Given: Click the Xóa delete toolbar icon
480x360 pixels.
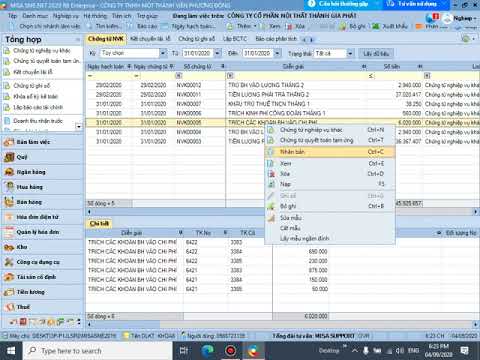Looking at the screenshot, I should (289, 26).
